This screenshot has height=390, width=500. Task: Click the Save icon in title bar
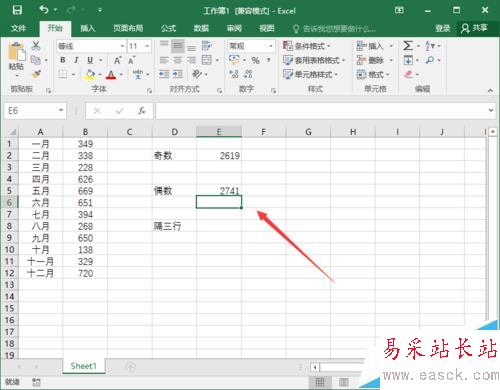[x=17, y=10]
